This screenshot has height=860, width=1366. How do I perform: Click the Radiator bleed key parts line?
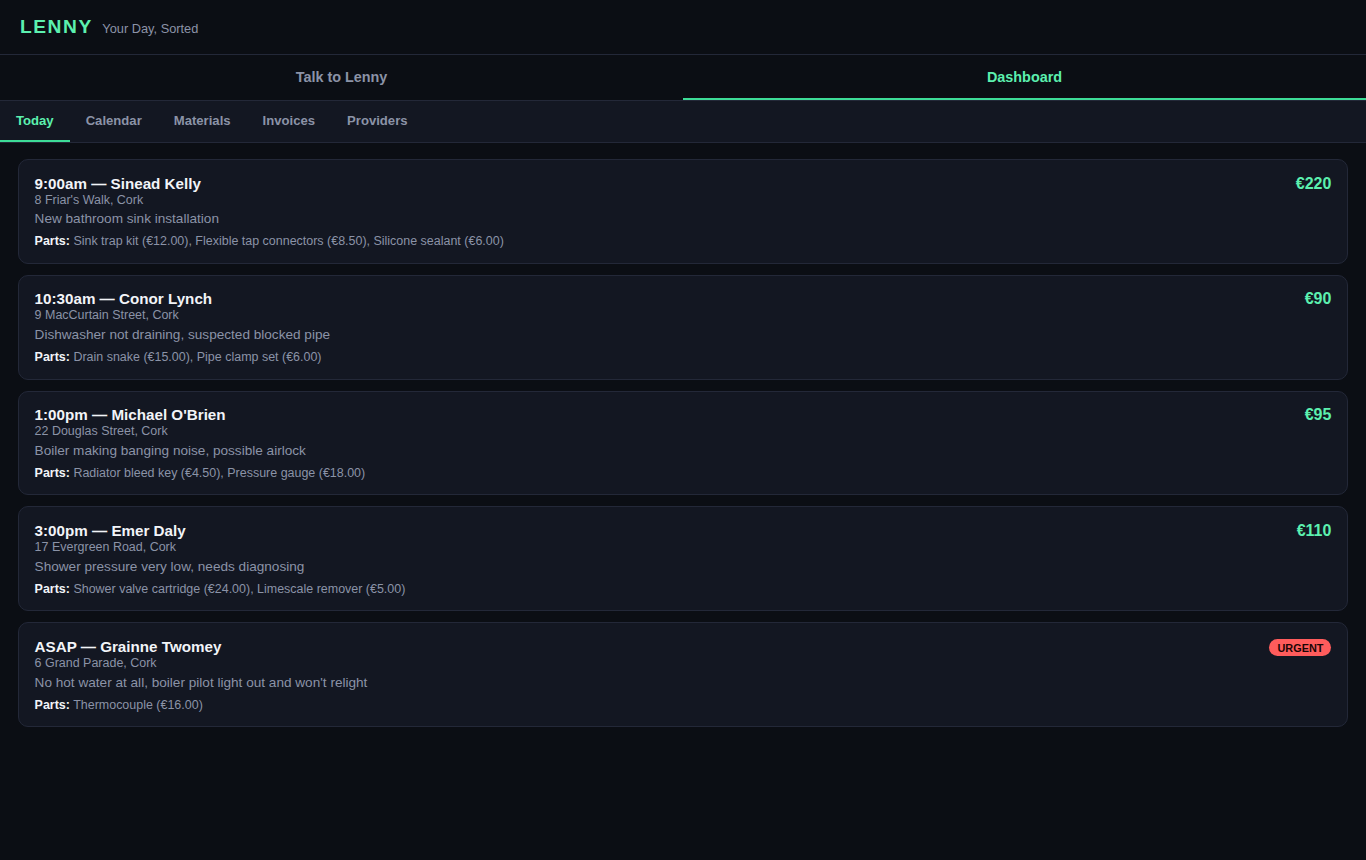[x=200, y=473]
